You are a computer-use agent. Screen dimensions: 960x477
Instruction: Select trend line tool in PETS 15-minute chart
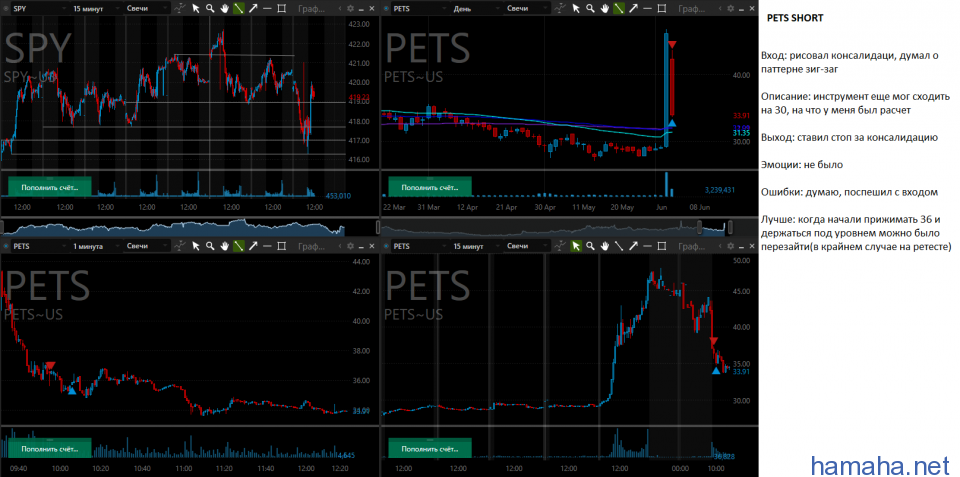619,246
